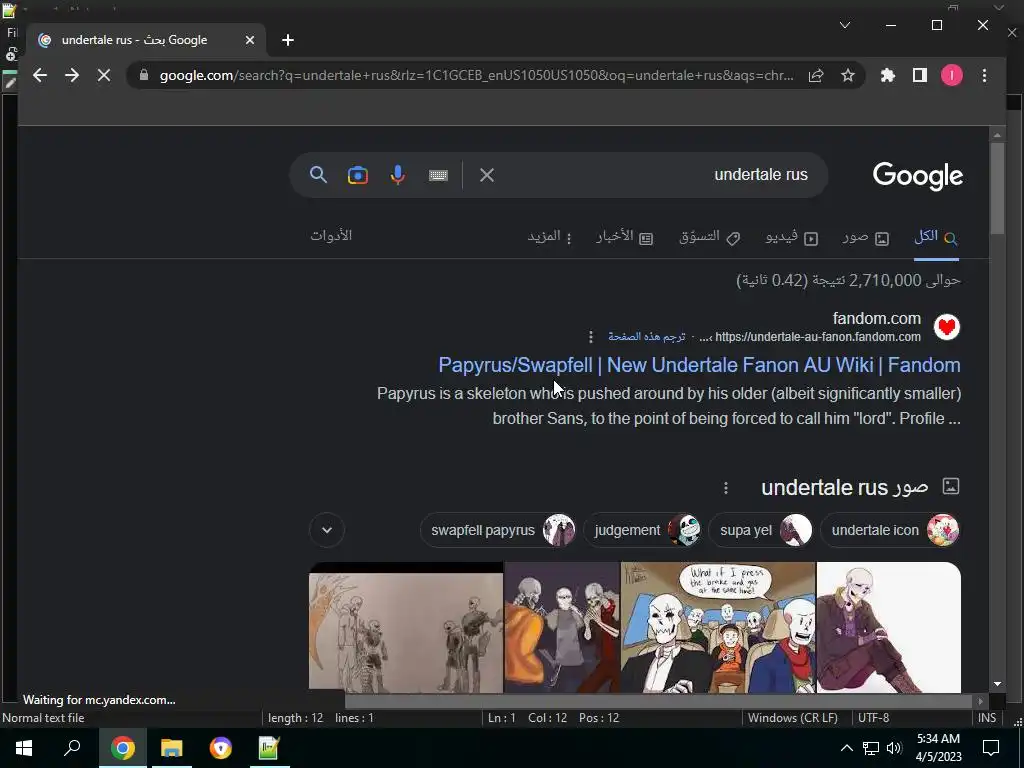
Task: Expand more image filter chips with chevron
Action: coord(327,530)
